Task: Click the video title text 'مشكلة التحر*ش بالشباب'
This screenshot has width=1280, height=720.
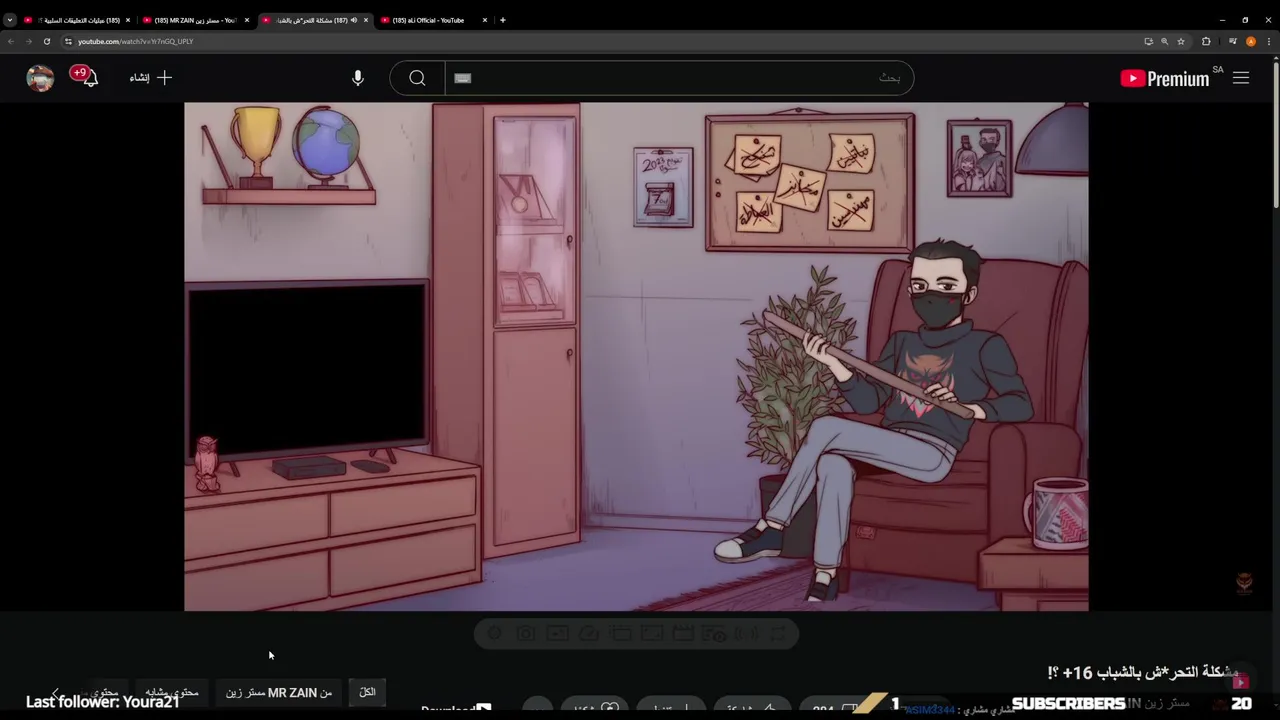Action: (1169, 672)
